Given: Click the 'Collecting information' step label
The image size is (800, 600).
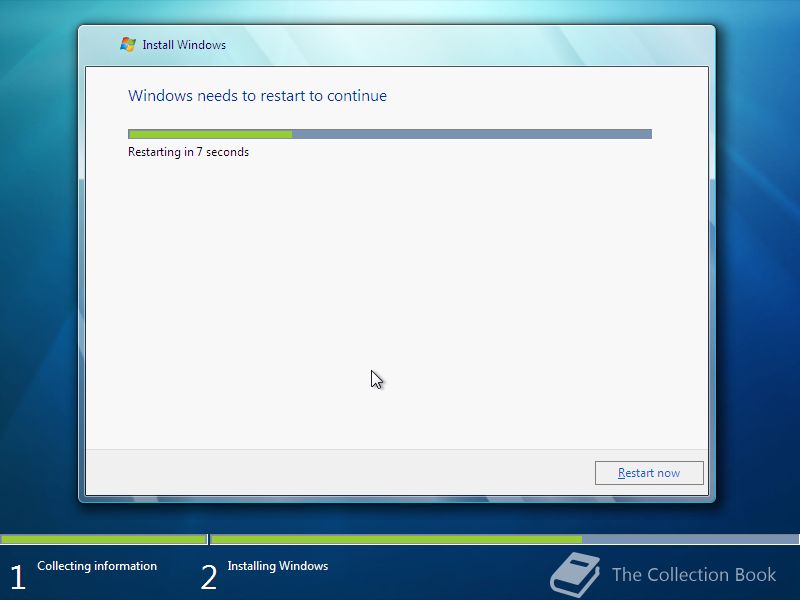Looking at the screenshot, I should click(x=97, y=566).
